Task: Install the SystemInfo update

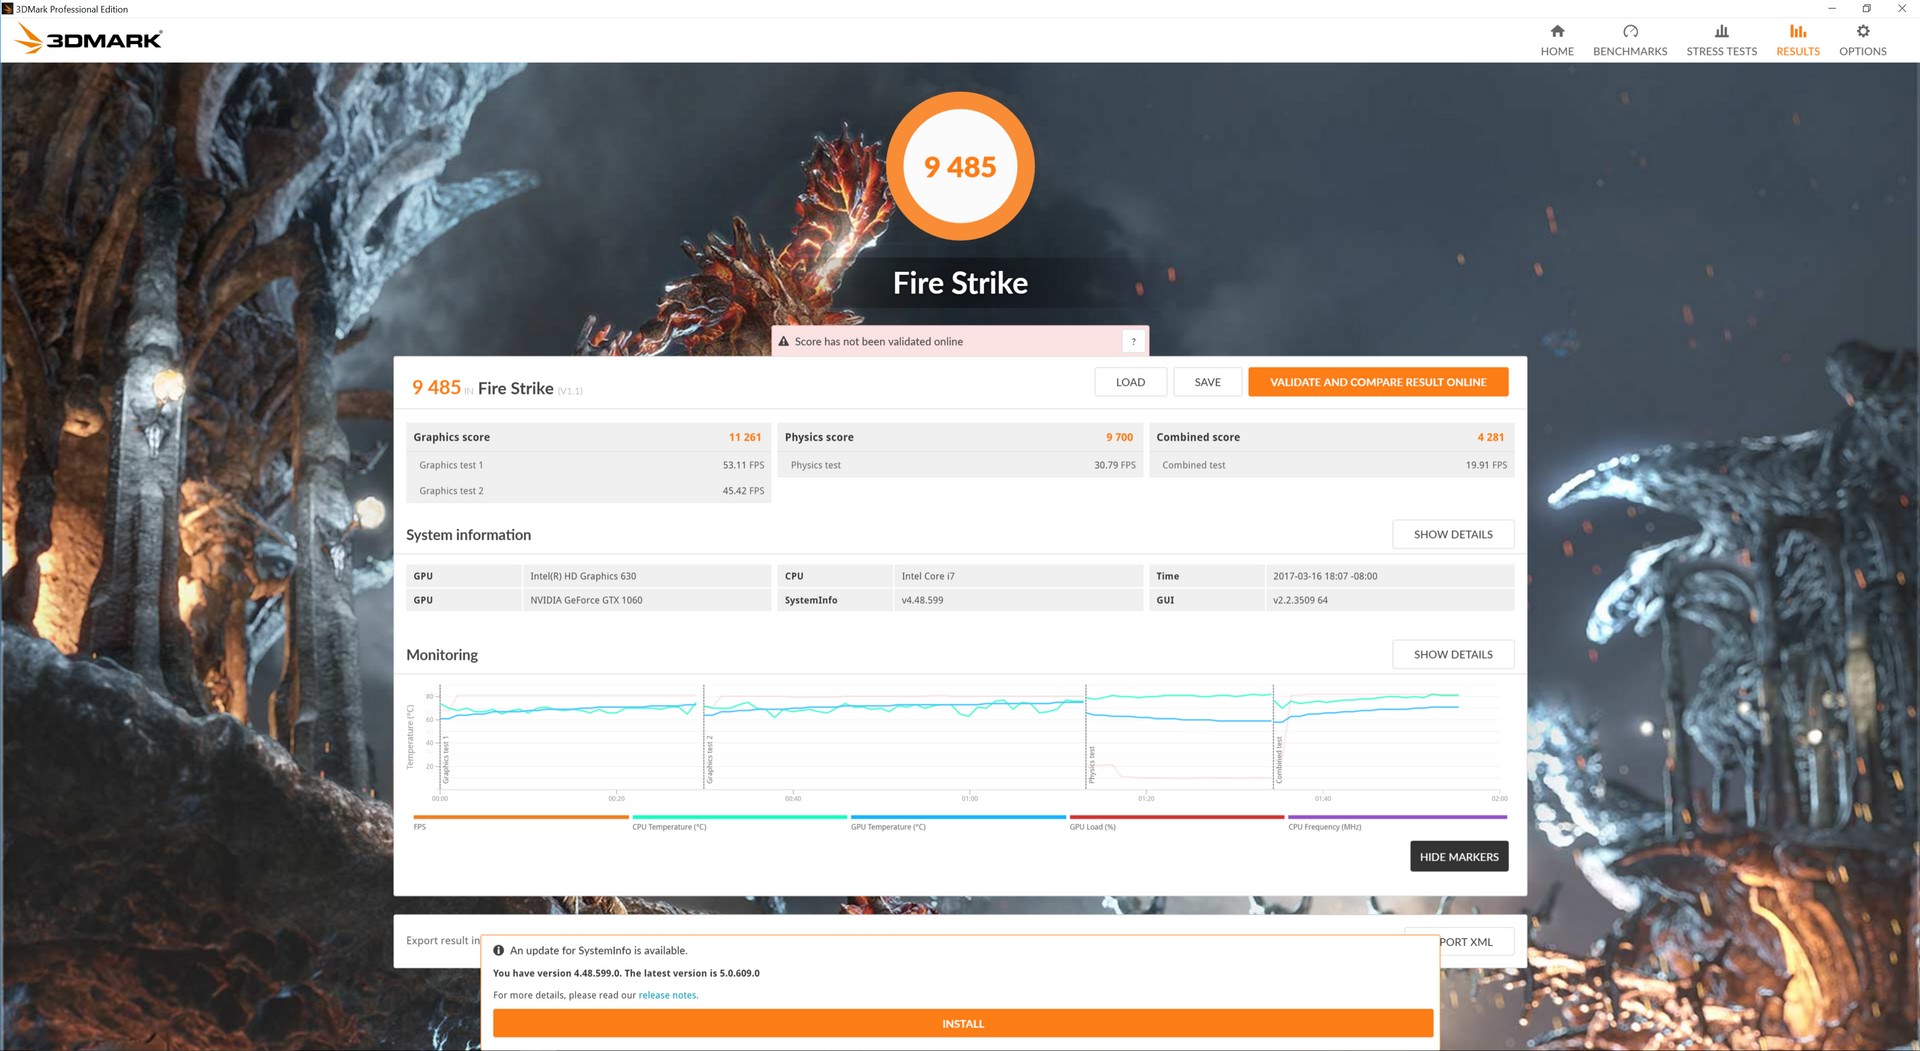Action: (x=963, y=1024)
